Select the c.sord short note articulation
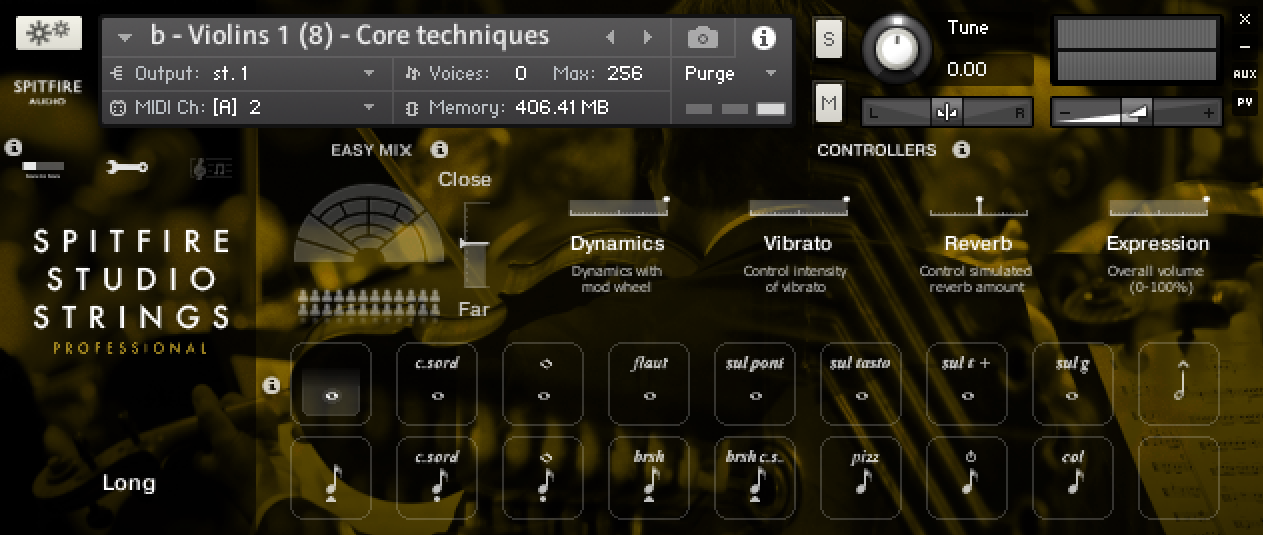 437,478
